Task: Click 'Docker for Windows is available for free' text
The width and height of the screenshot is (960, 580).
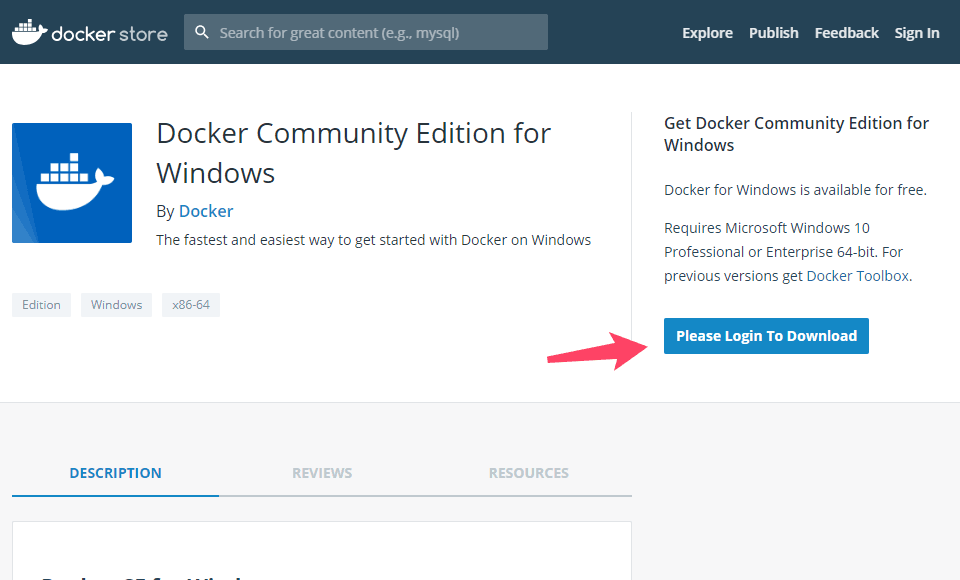Action: 795,190
